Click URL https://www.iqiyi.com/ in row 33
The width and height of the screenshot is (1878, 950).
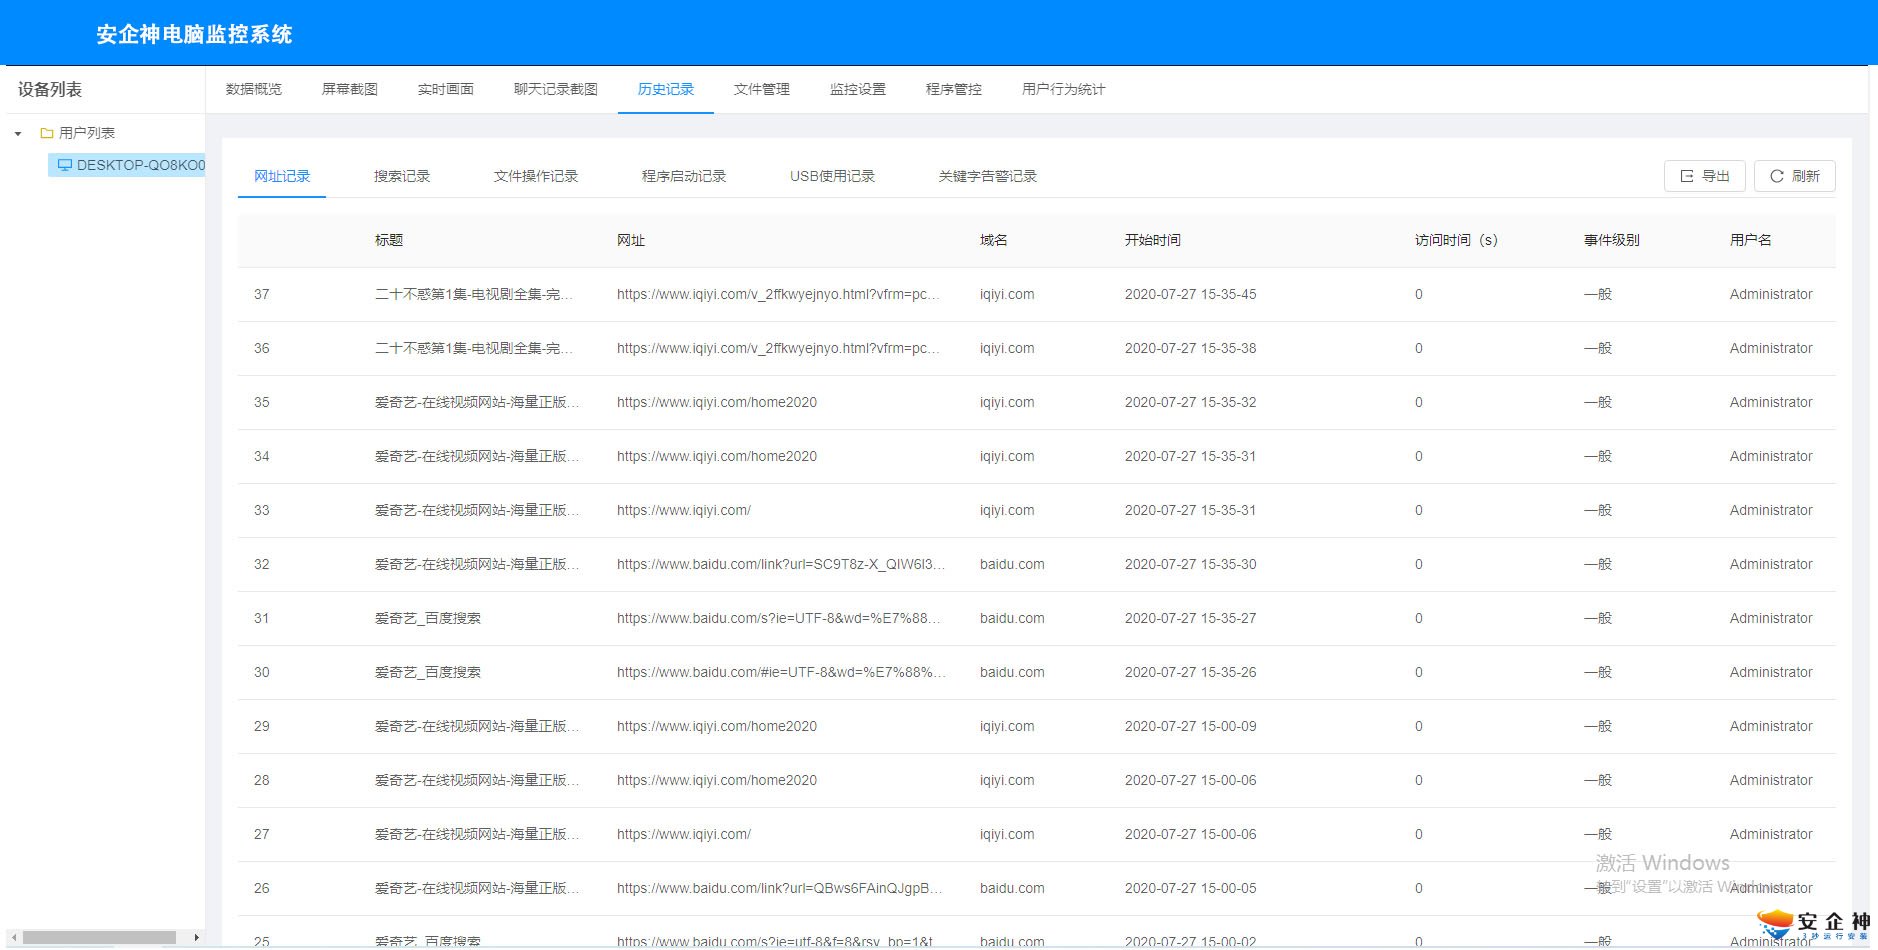684,510
